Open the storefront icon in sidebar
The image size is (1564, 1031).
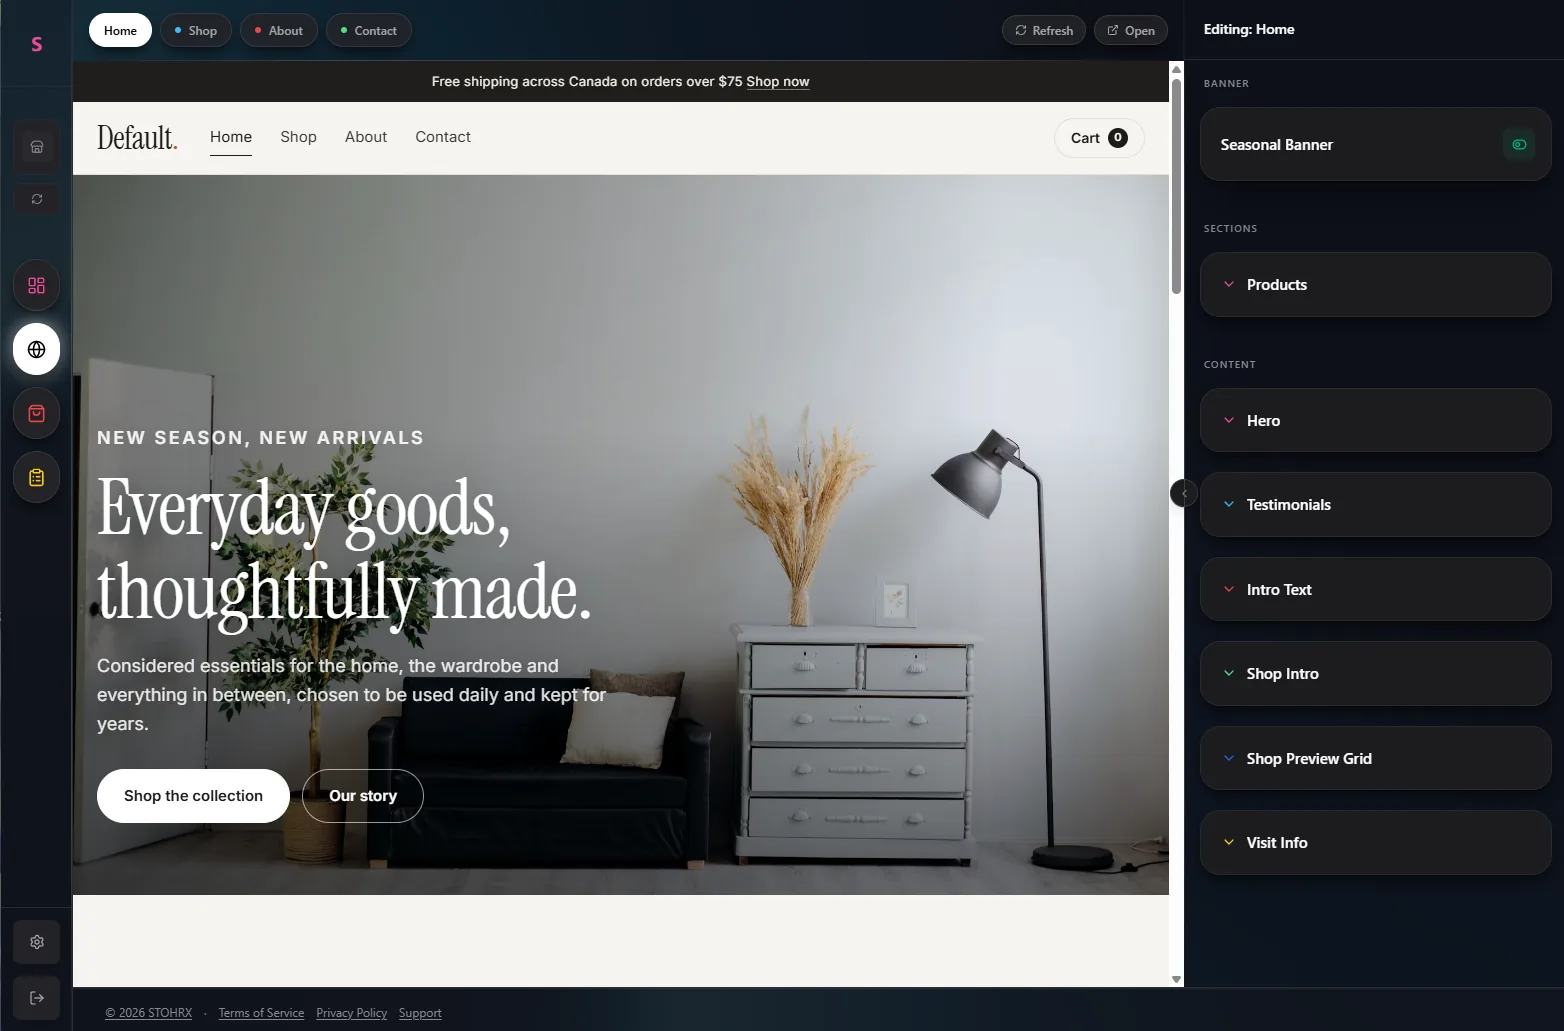(x=37, y=147)
